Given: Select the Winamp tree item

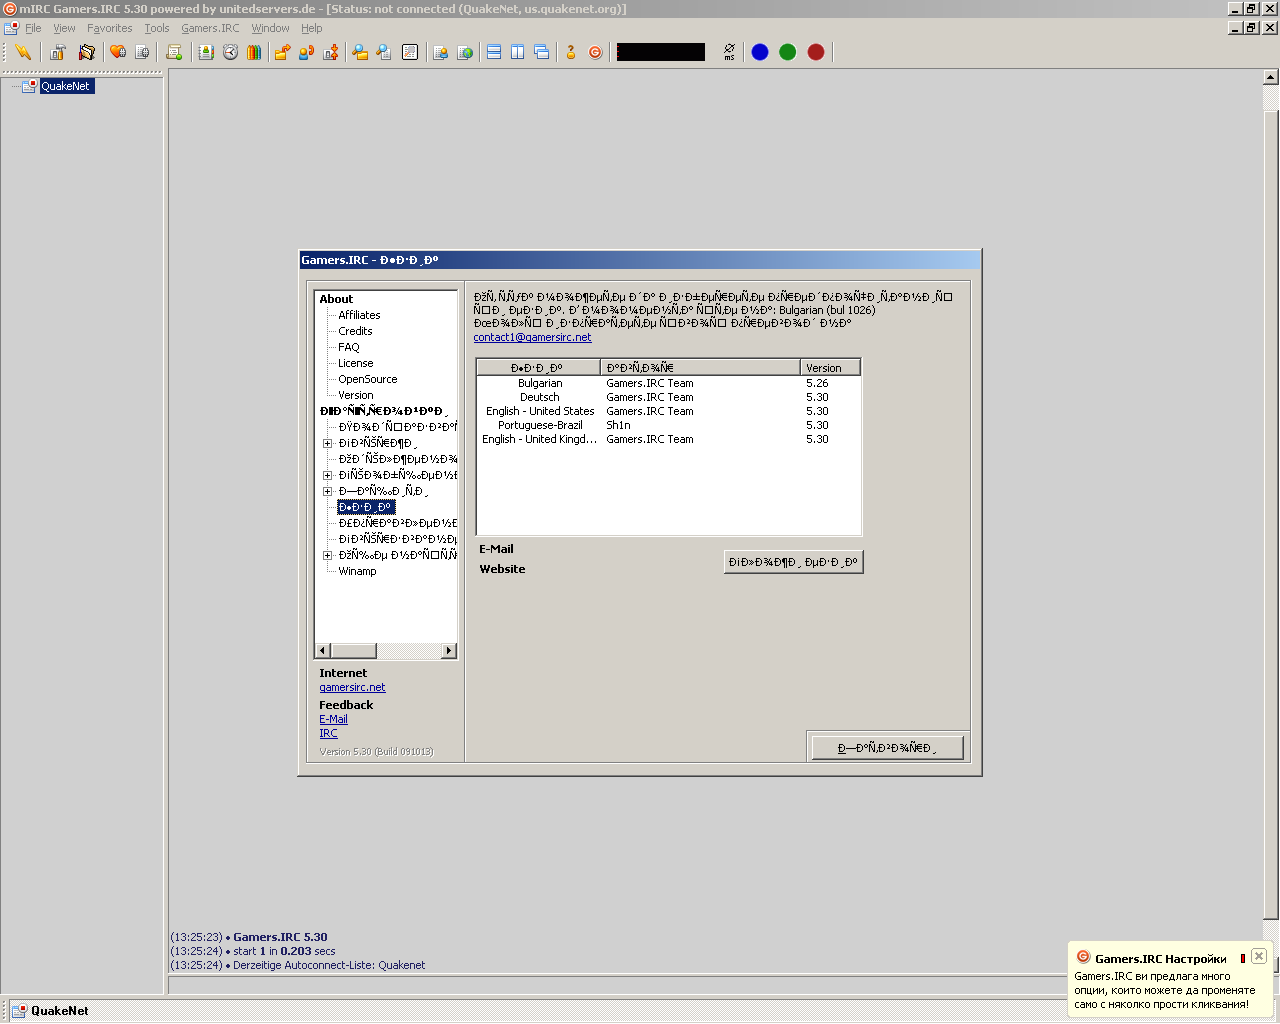Looking at the screenshot, I should click(x=357, y=571).
